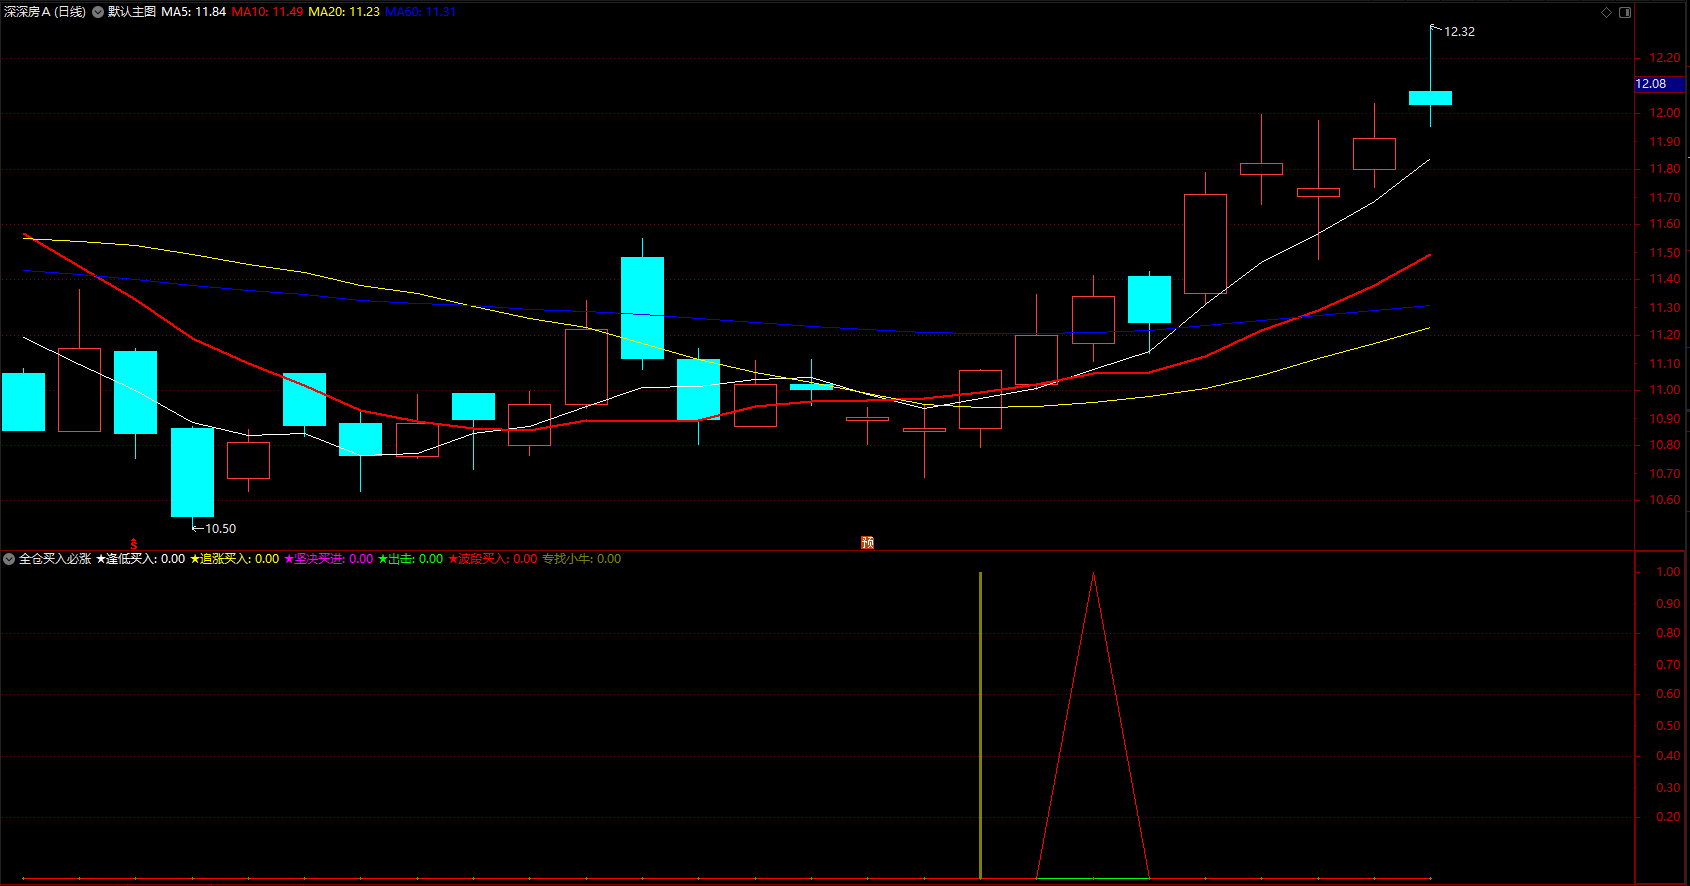
Task: Click the diamond icon at top right
Action: click(x=1606, y=12)
